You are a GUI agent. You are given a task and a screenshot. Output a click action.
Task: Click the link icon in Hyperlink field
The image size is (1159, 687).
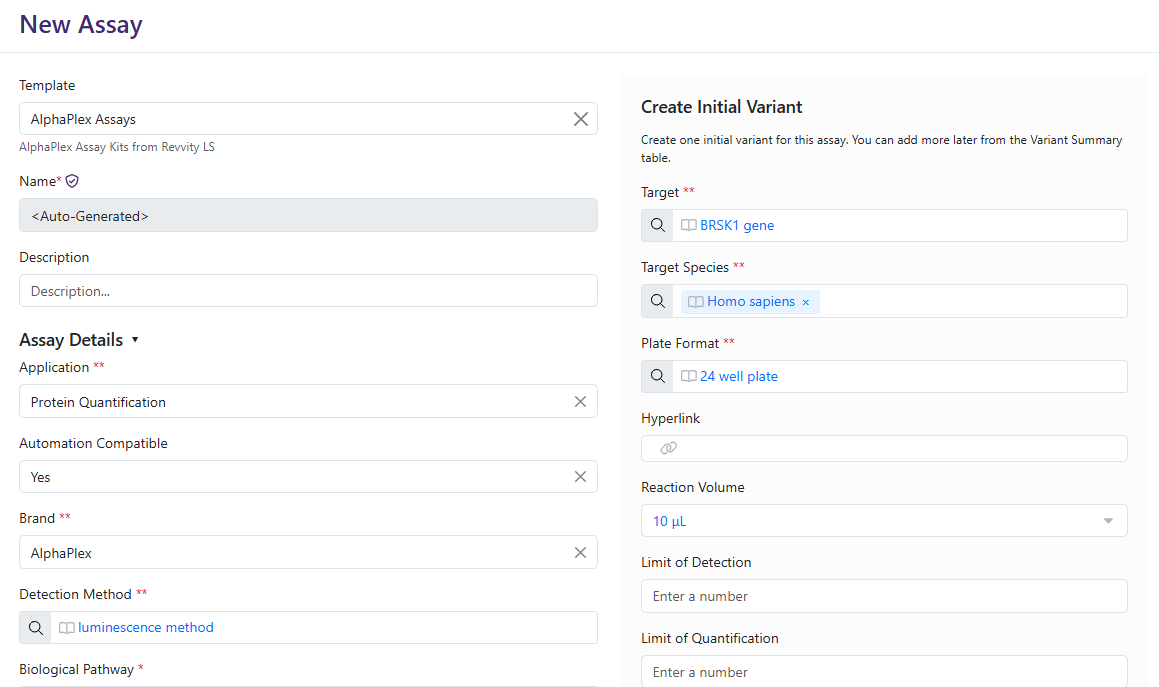[x=668, y=448]
